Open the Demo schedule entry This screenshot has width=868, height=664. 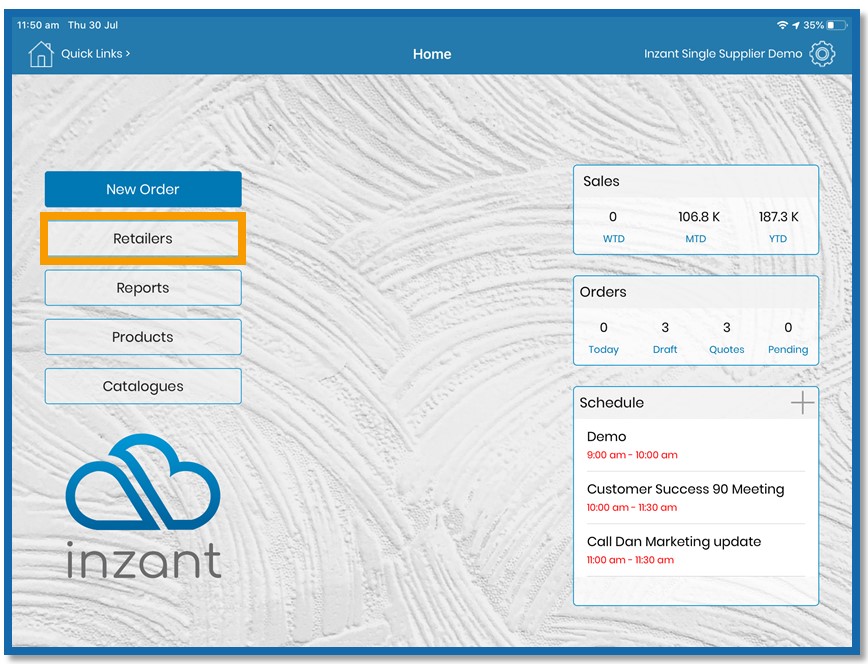click(x=695, y=445)
